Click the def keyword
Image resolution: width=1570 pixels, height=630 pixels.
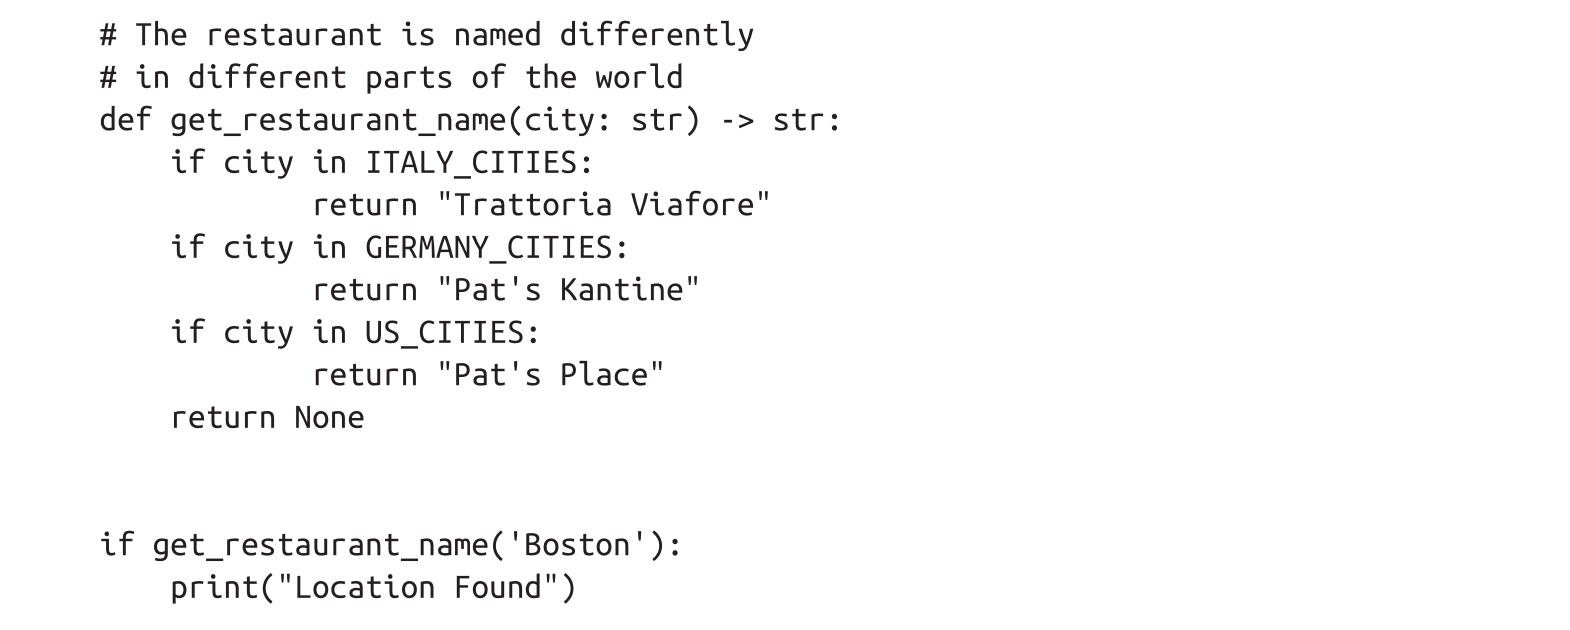pos(125,121)
